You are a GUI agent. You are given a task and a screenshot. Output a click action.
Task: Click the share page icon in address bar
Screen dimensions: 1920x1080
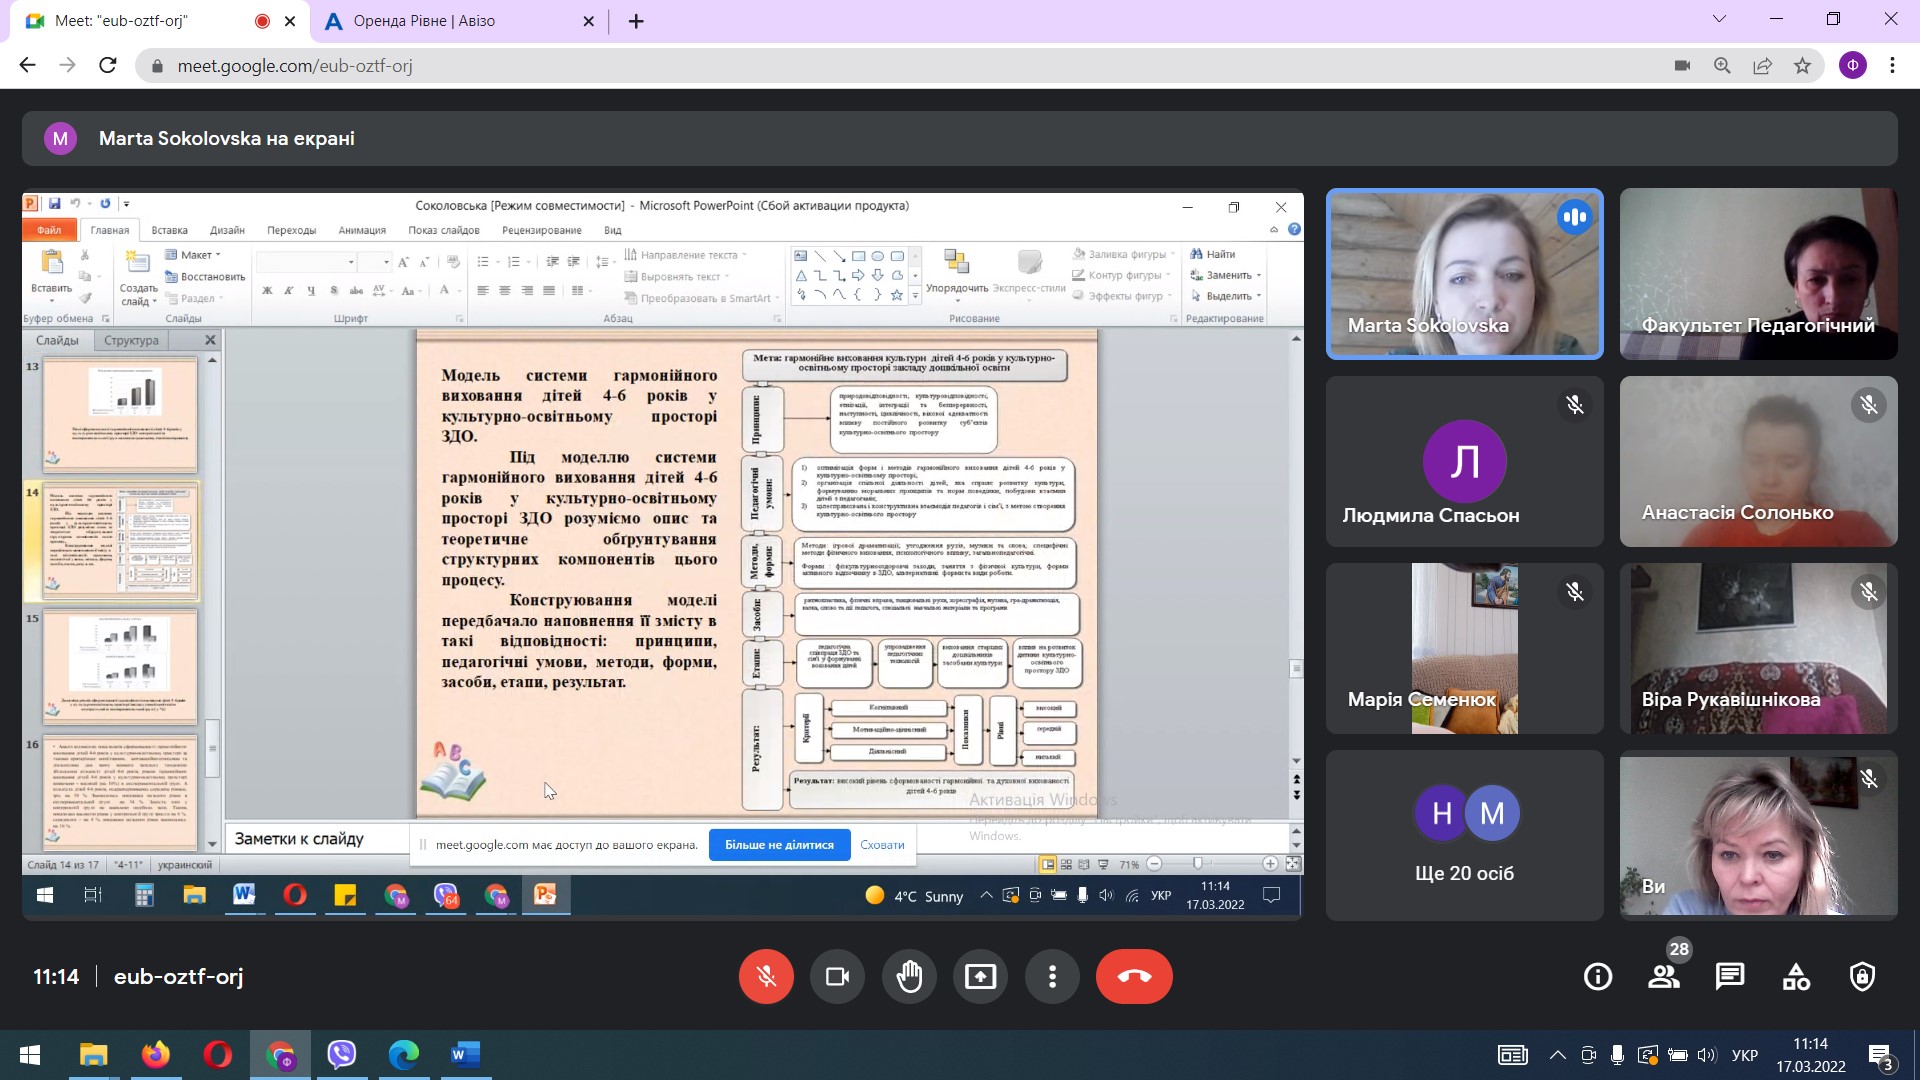point(1762,65)
